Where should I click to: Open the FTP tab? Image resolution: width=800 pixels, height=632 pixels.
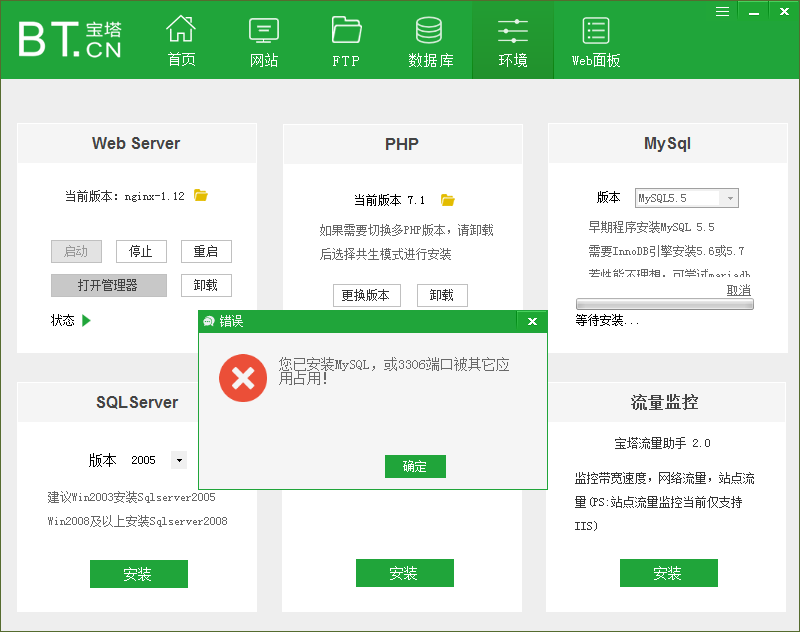click(346, 42)
